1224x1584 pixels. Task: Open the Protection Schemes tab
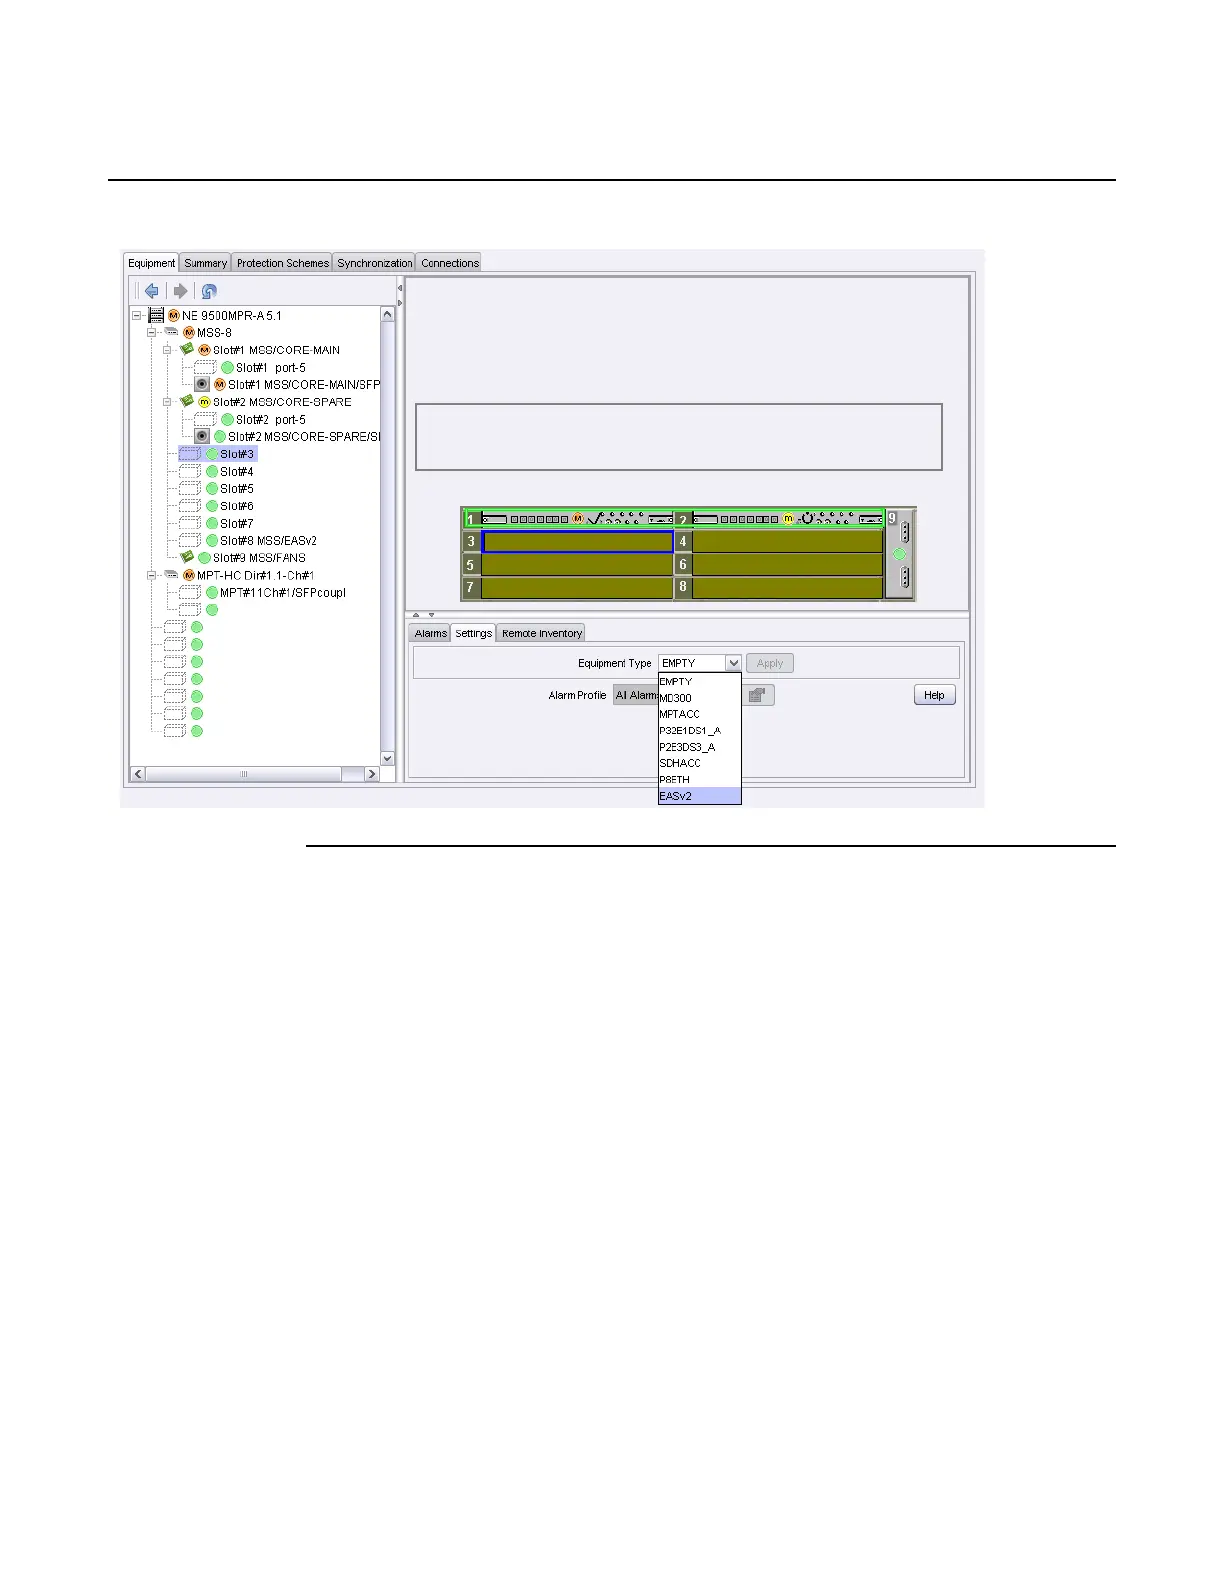[x=282, y=263]
